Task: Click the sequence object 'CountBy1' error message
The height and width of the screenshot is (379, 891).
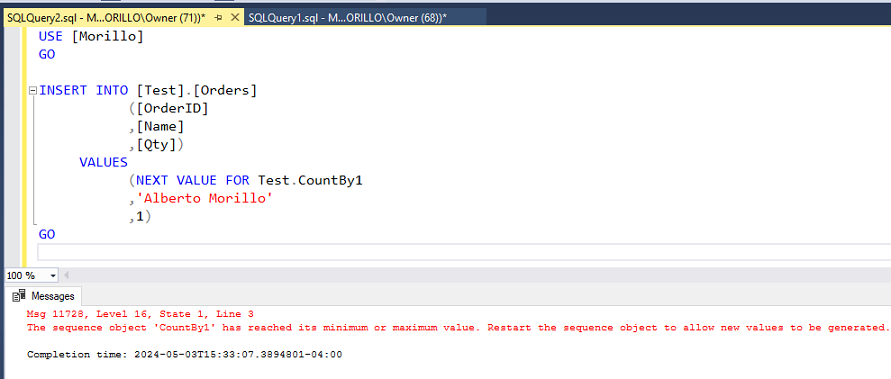Action: 457,327
